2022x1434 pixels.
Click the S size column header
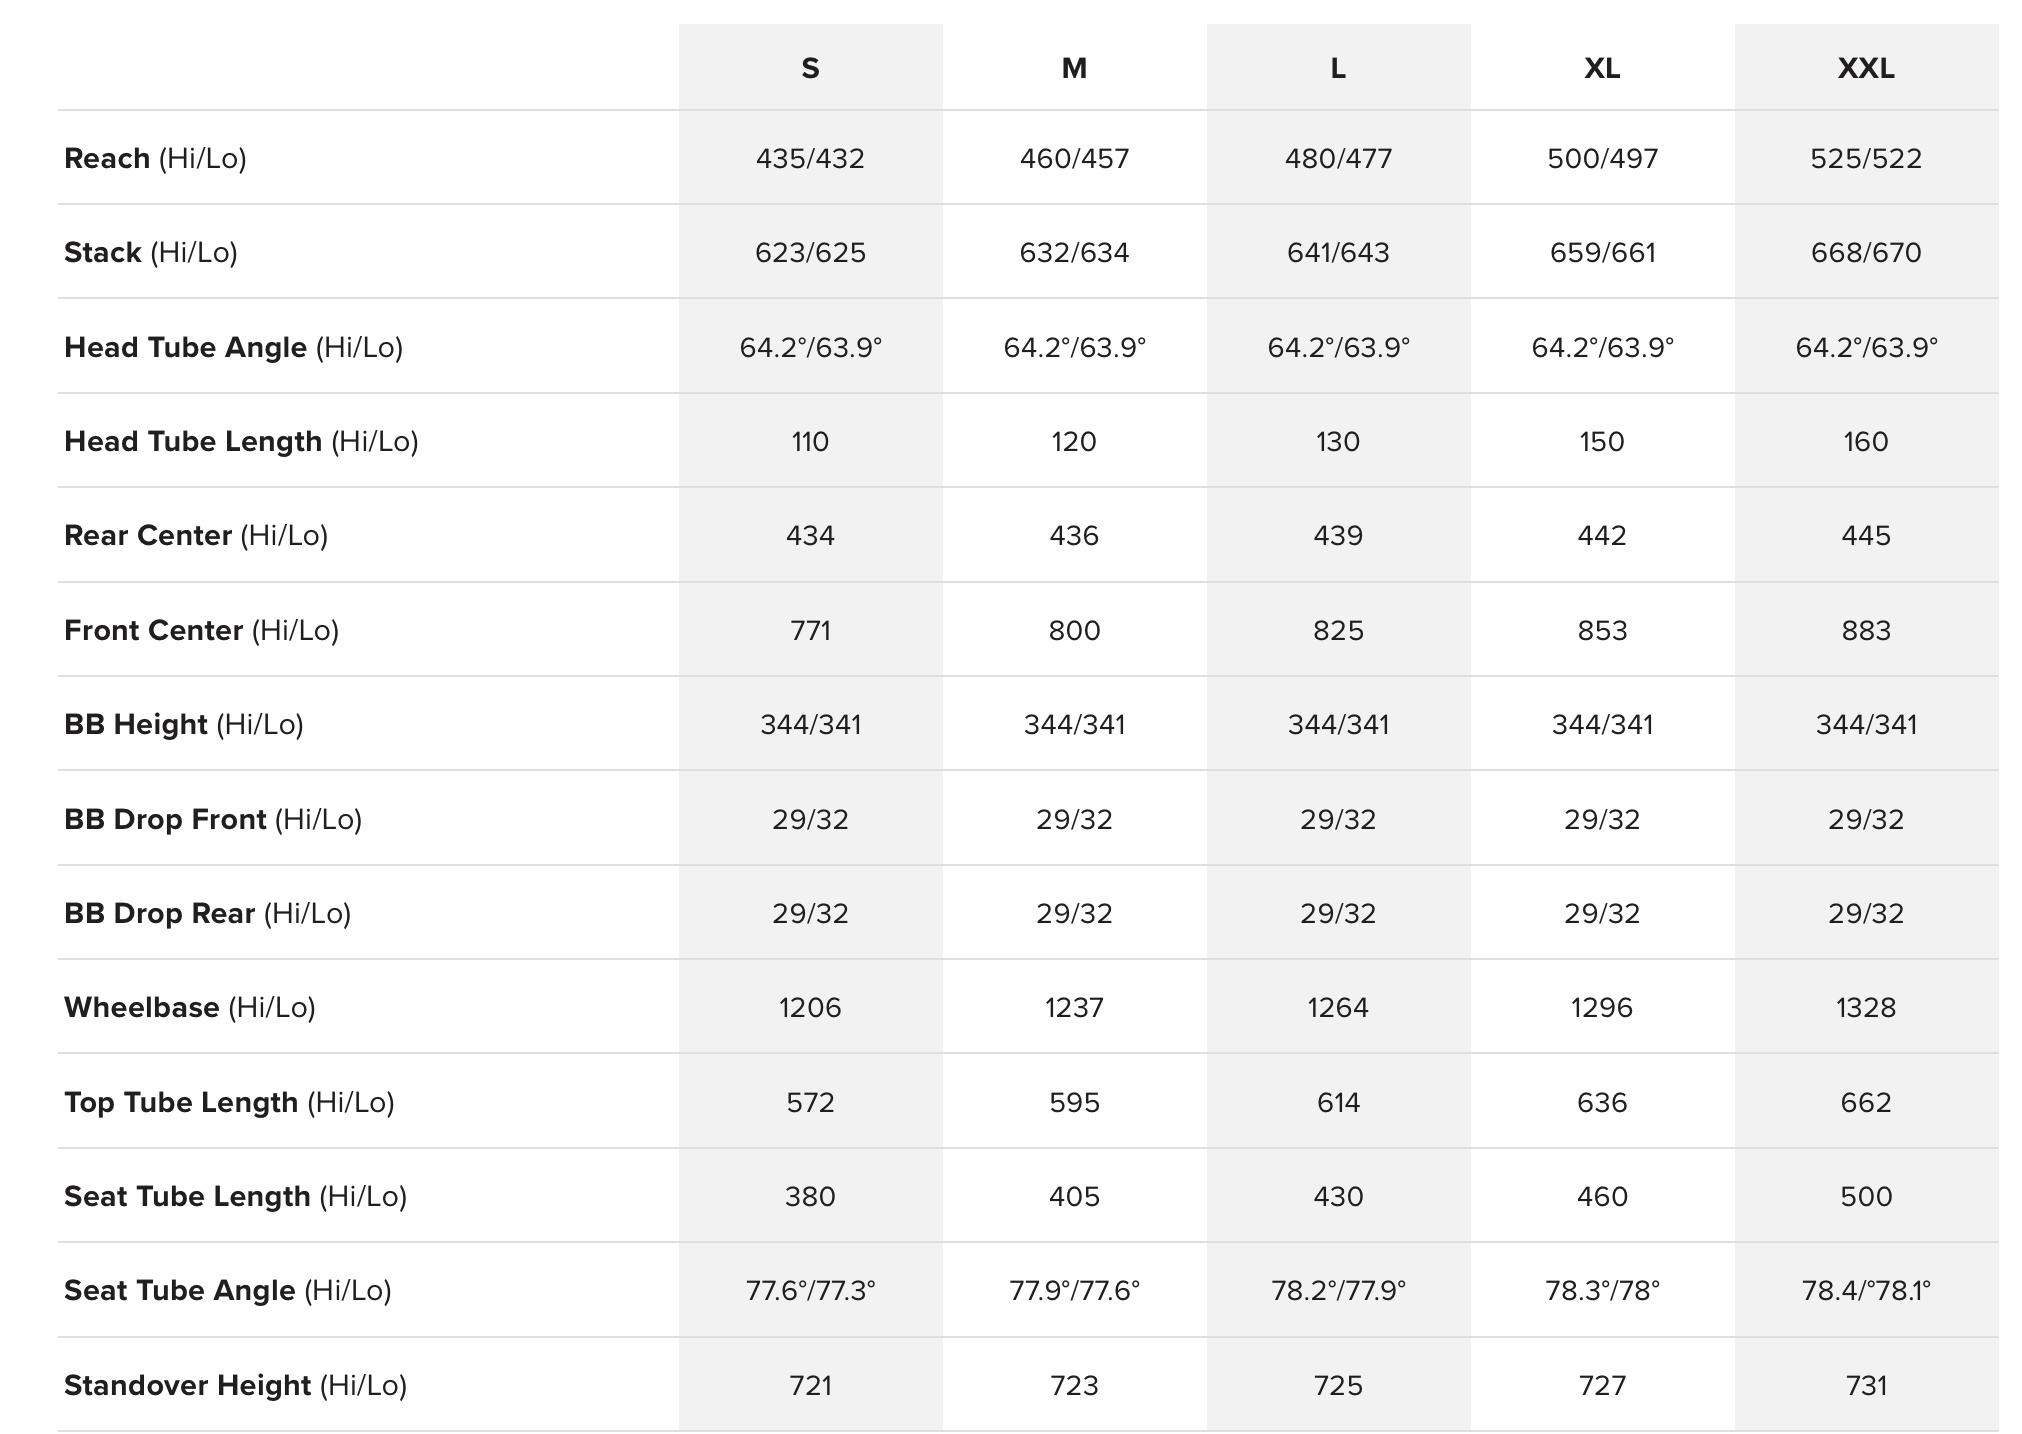(810, 68)
